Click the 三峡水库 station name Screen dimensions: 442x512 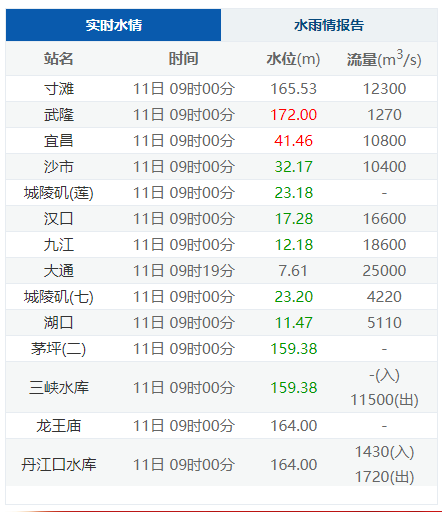[x=59, y=387]
